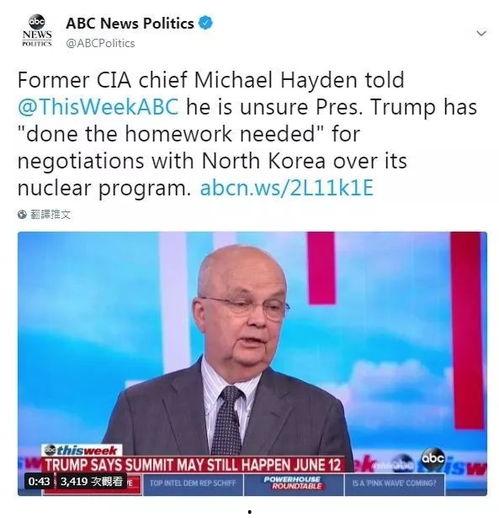Click the 3,419 view count label
This screenshot has height=518, width=499.
pos(91,481)
